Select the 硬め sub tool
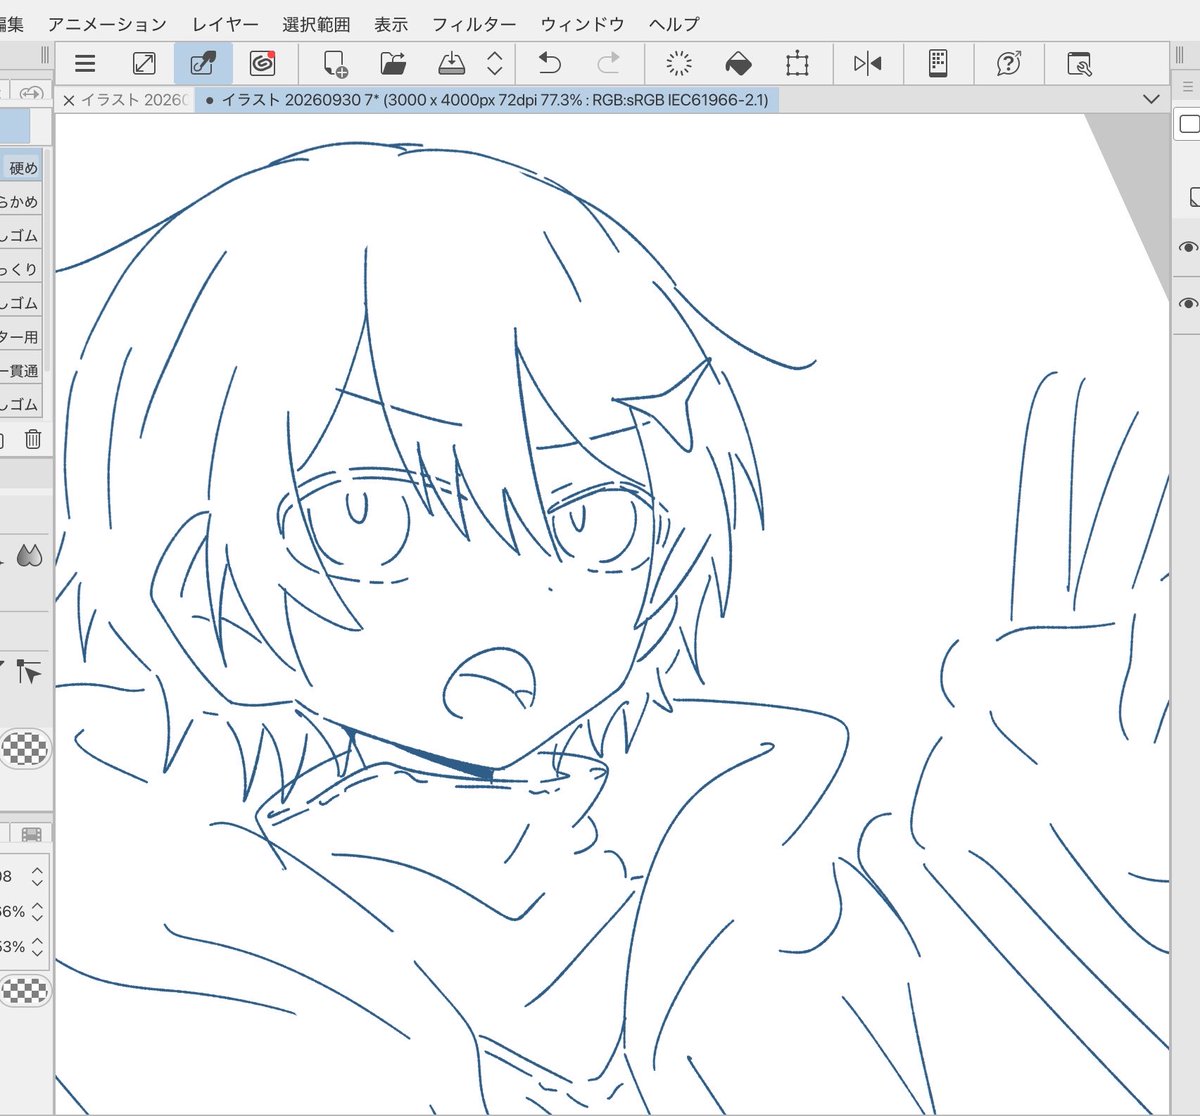Screen dimensions: 1200x1116 pyautogui.click(x=22, y=168)
